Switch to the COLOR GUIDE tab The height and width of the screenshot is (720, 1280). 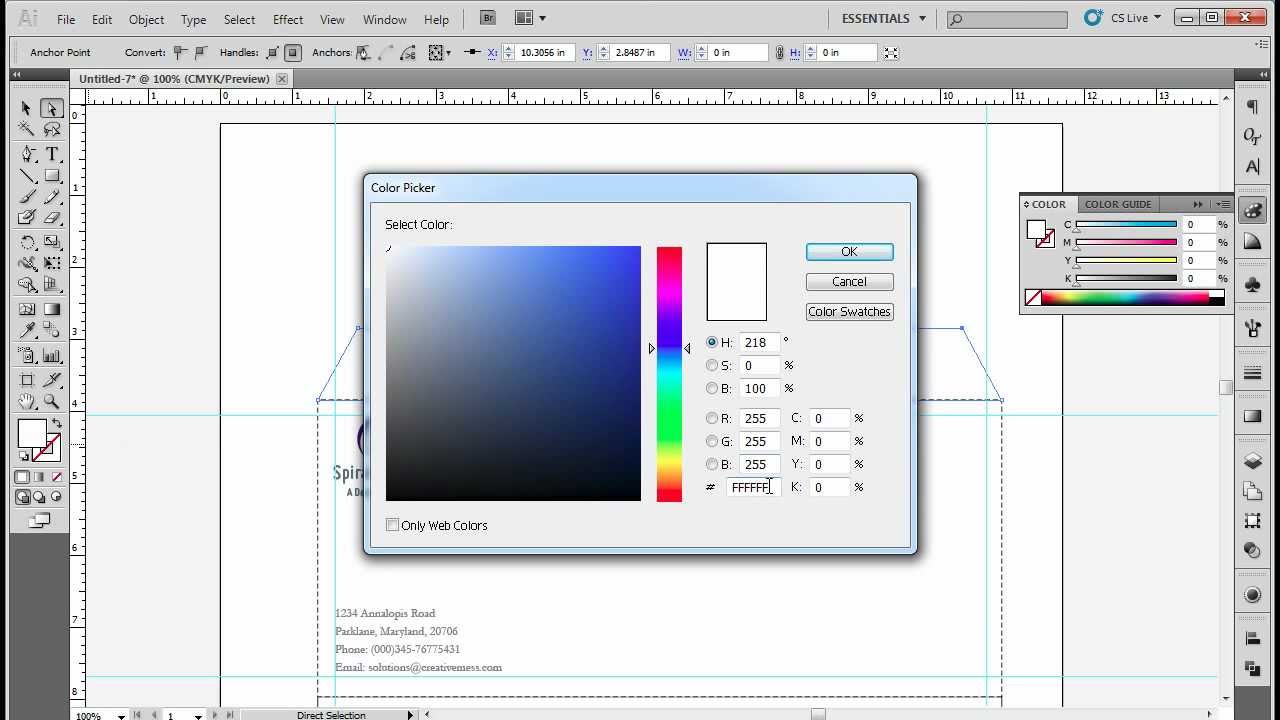click(x=1118, y=204)
